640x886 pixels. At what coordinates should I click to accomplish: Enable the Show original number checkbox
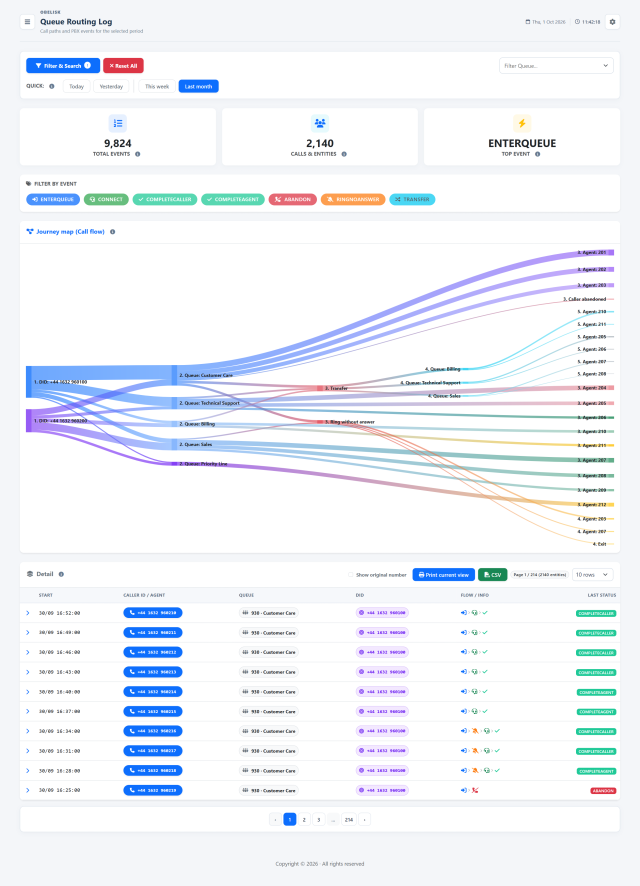tap(350, 575)
